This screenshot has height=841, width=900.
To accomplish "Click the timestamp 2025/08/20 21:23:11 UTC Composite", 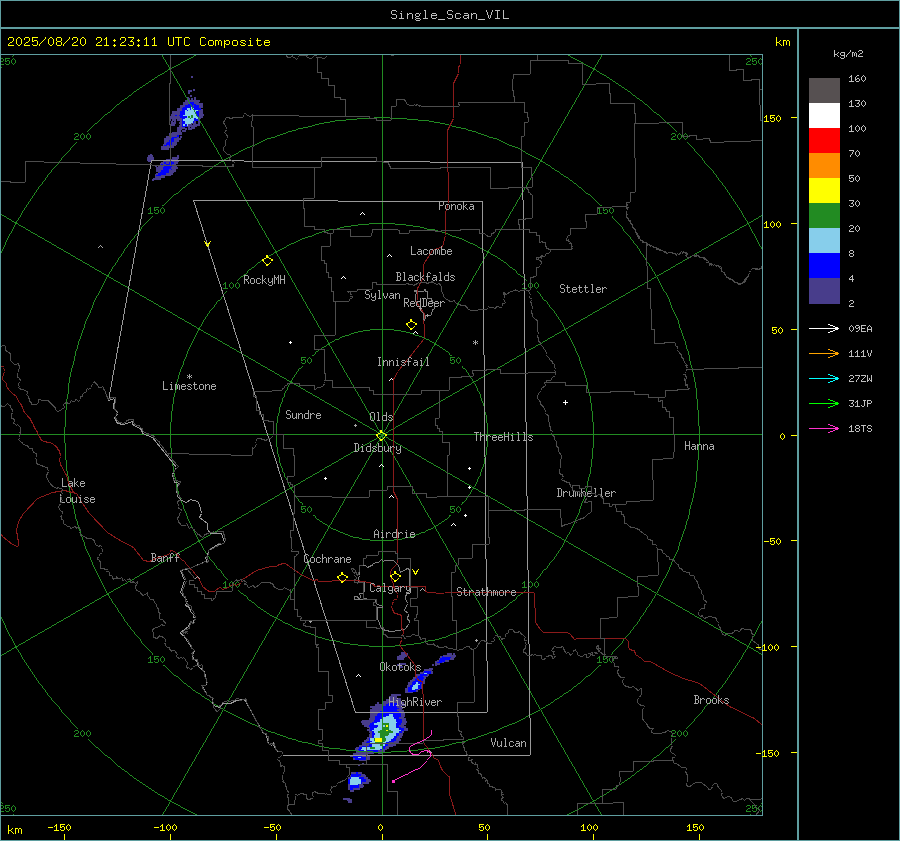I will tap(138, 42).
